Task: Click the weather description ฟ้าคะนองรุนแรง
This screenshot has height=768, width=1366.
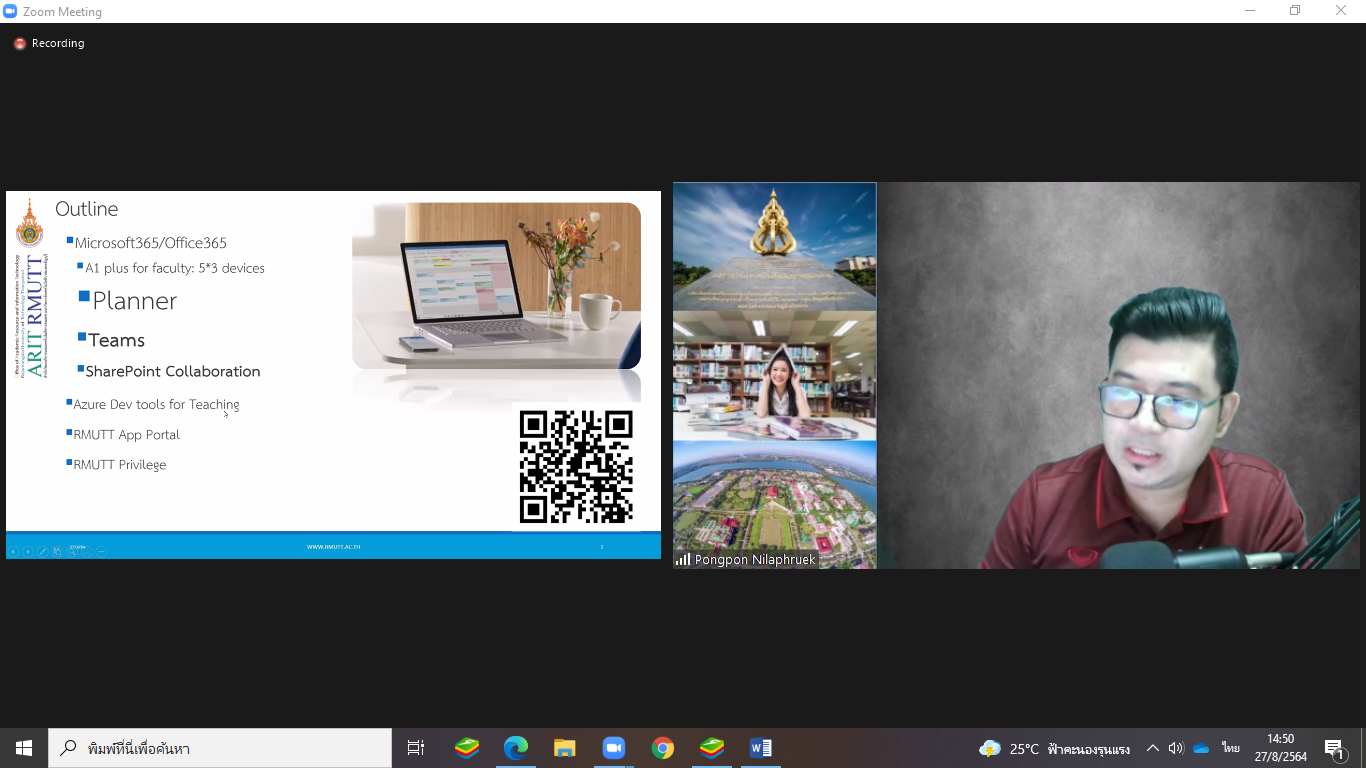Action: [1089, 749]
